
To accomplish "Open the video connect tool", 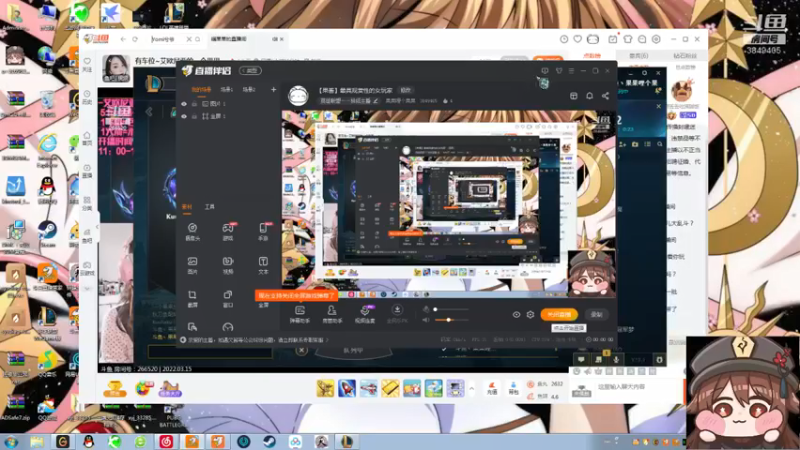I will [x=365, y=314].
